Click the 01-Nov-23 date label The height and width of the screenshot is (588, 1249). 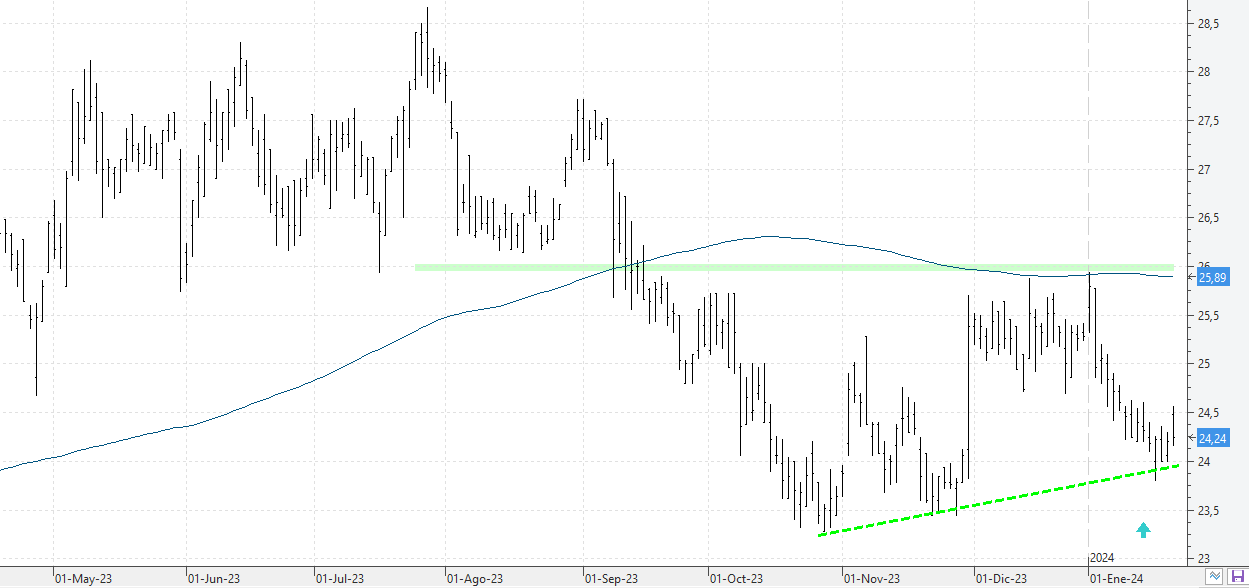click(x=871, y=578)
